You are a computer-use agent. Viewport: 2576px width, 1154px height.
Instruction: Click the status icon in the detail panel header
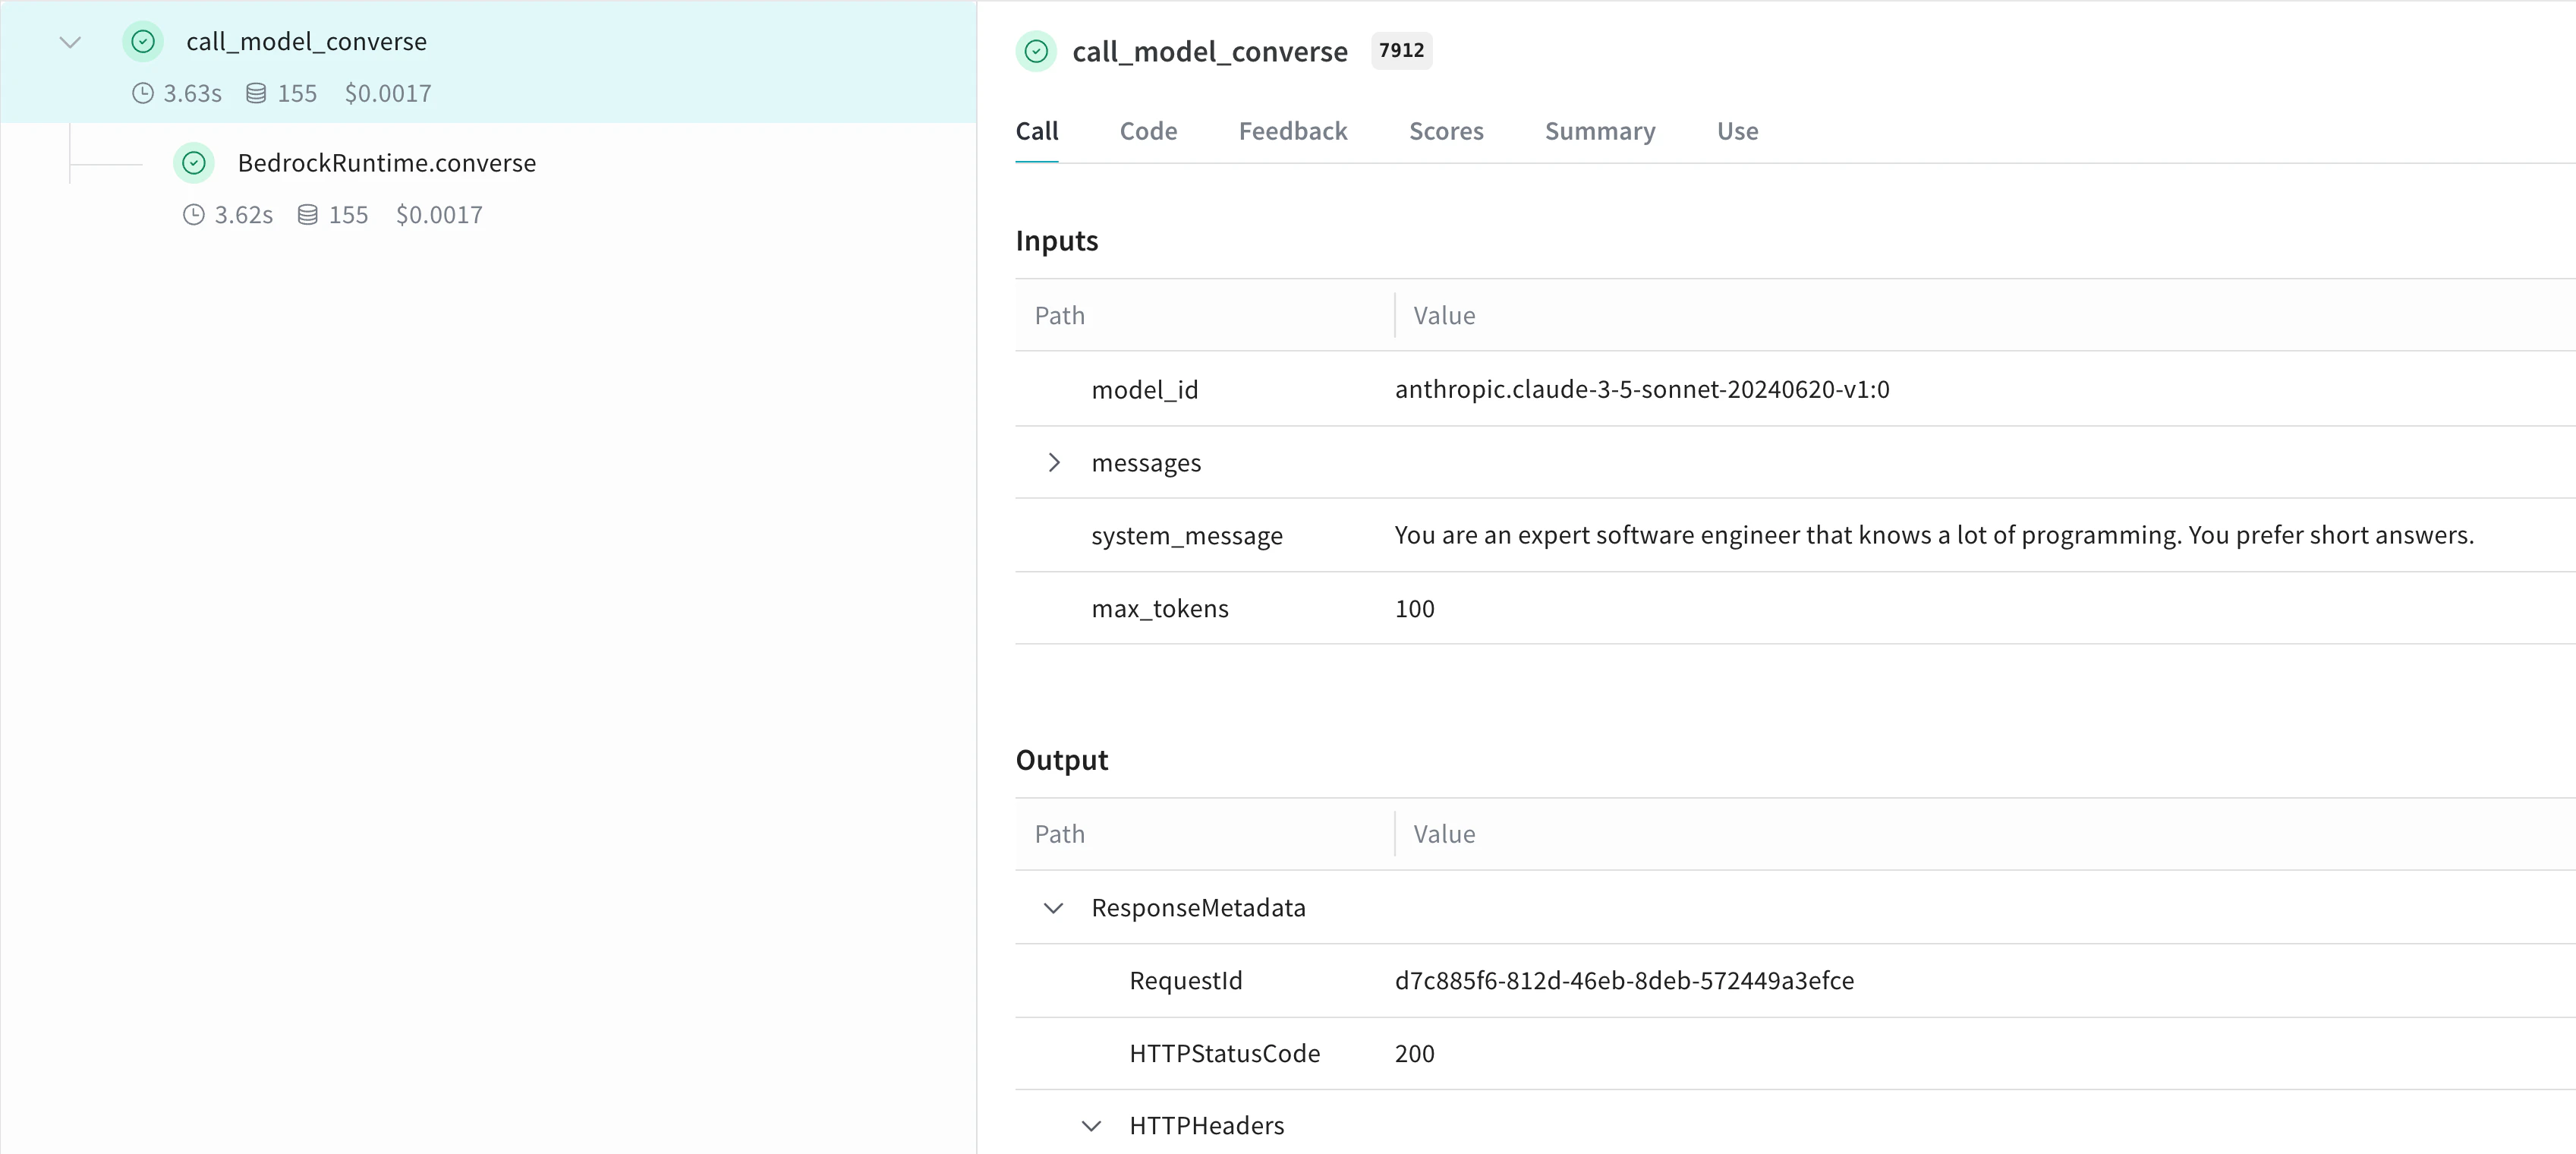(x=1035, y=51)
